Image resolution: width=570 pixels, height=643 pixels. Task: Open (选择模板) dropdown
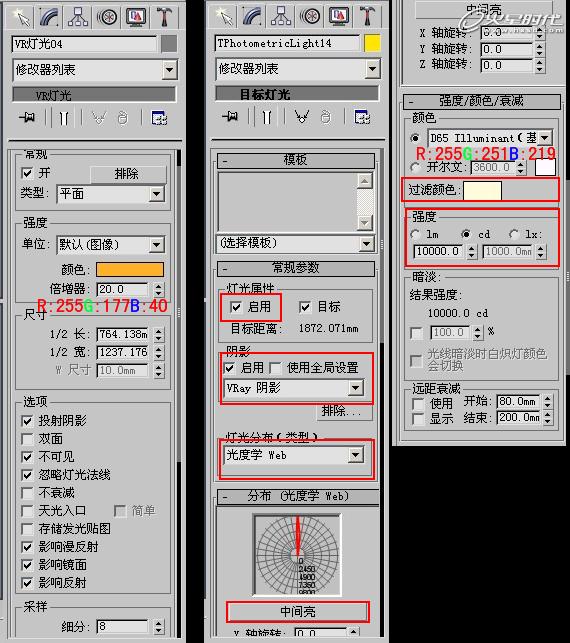click(295, 243)
